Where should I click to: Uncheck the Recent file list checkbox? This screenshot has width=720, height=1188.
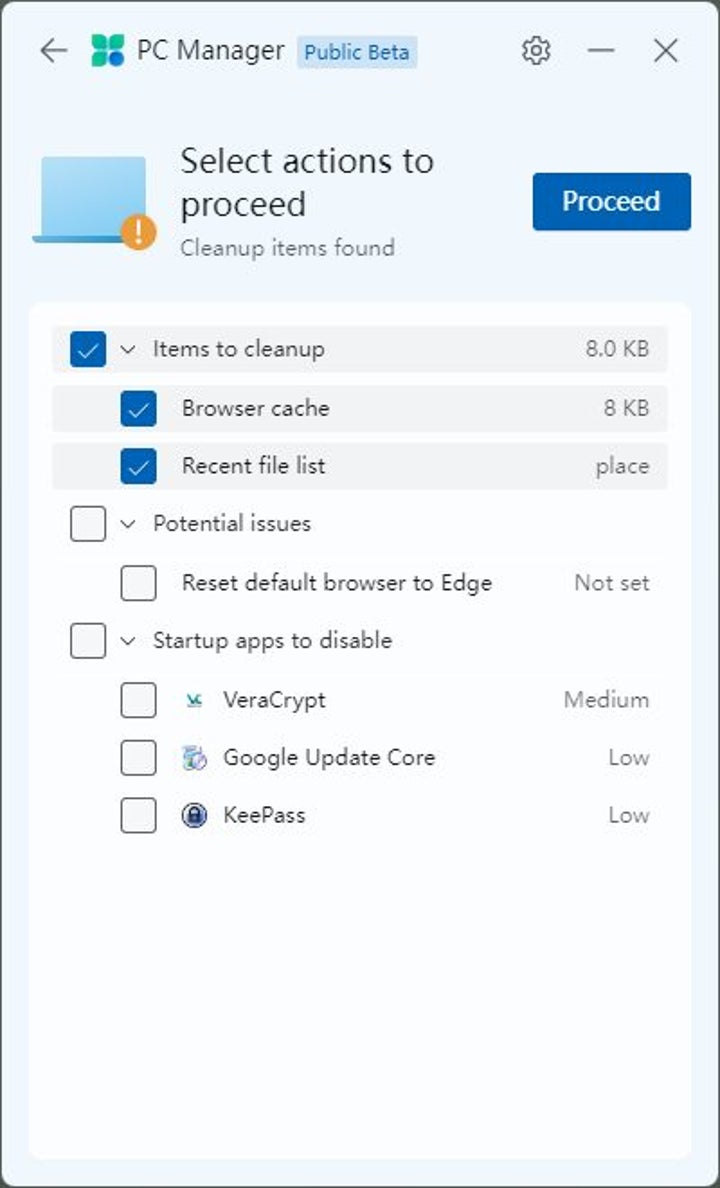[138, 466]
